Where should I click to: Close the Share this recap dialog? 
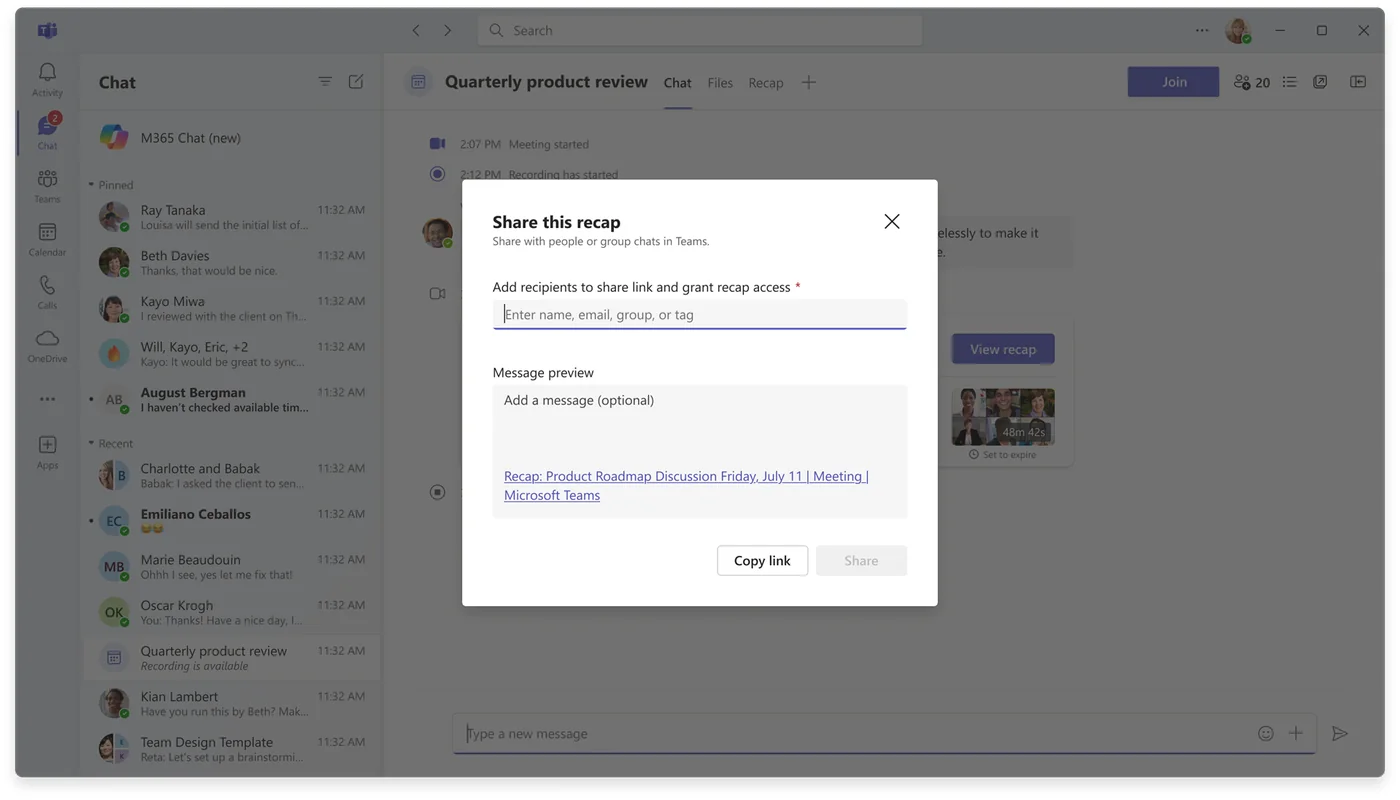point(892,221)
